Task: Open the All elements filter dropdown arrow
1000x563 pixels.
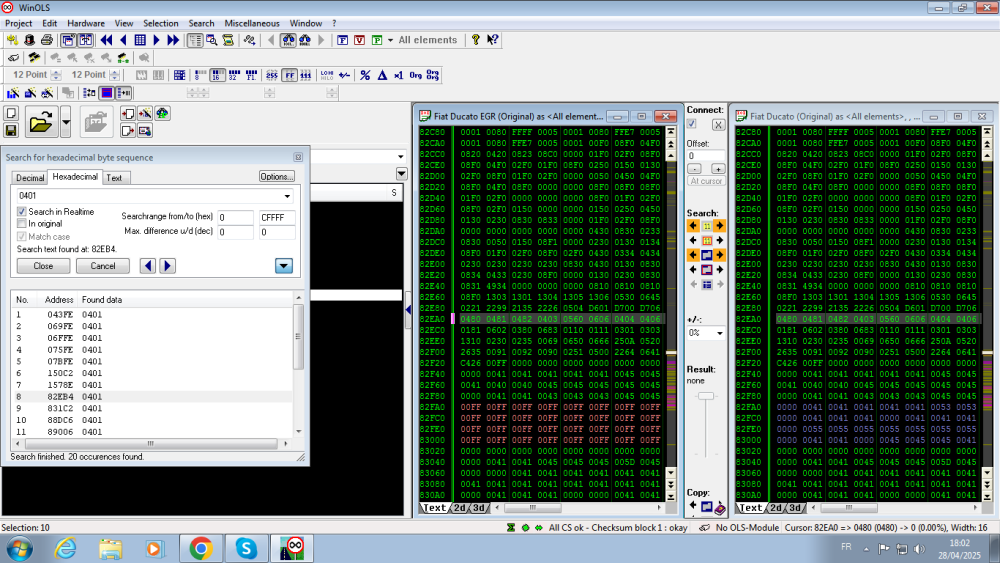Action: coord(390,40)
